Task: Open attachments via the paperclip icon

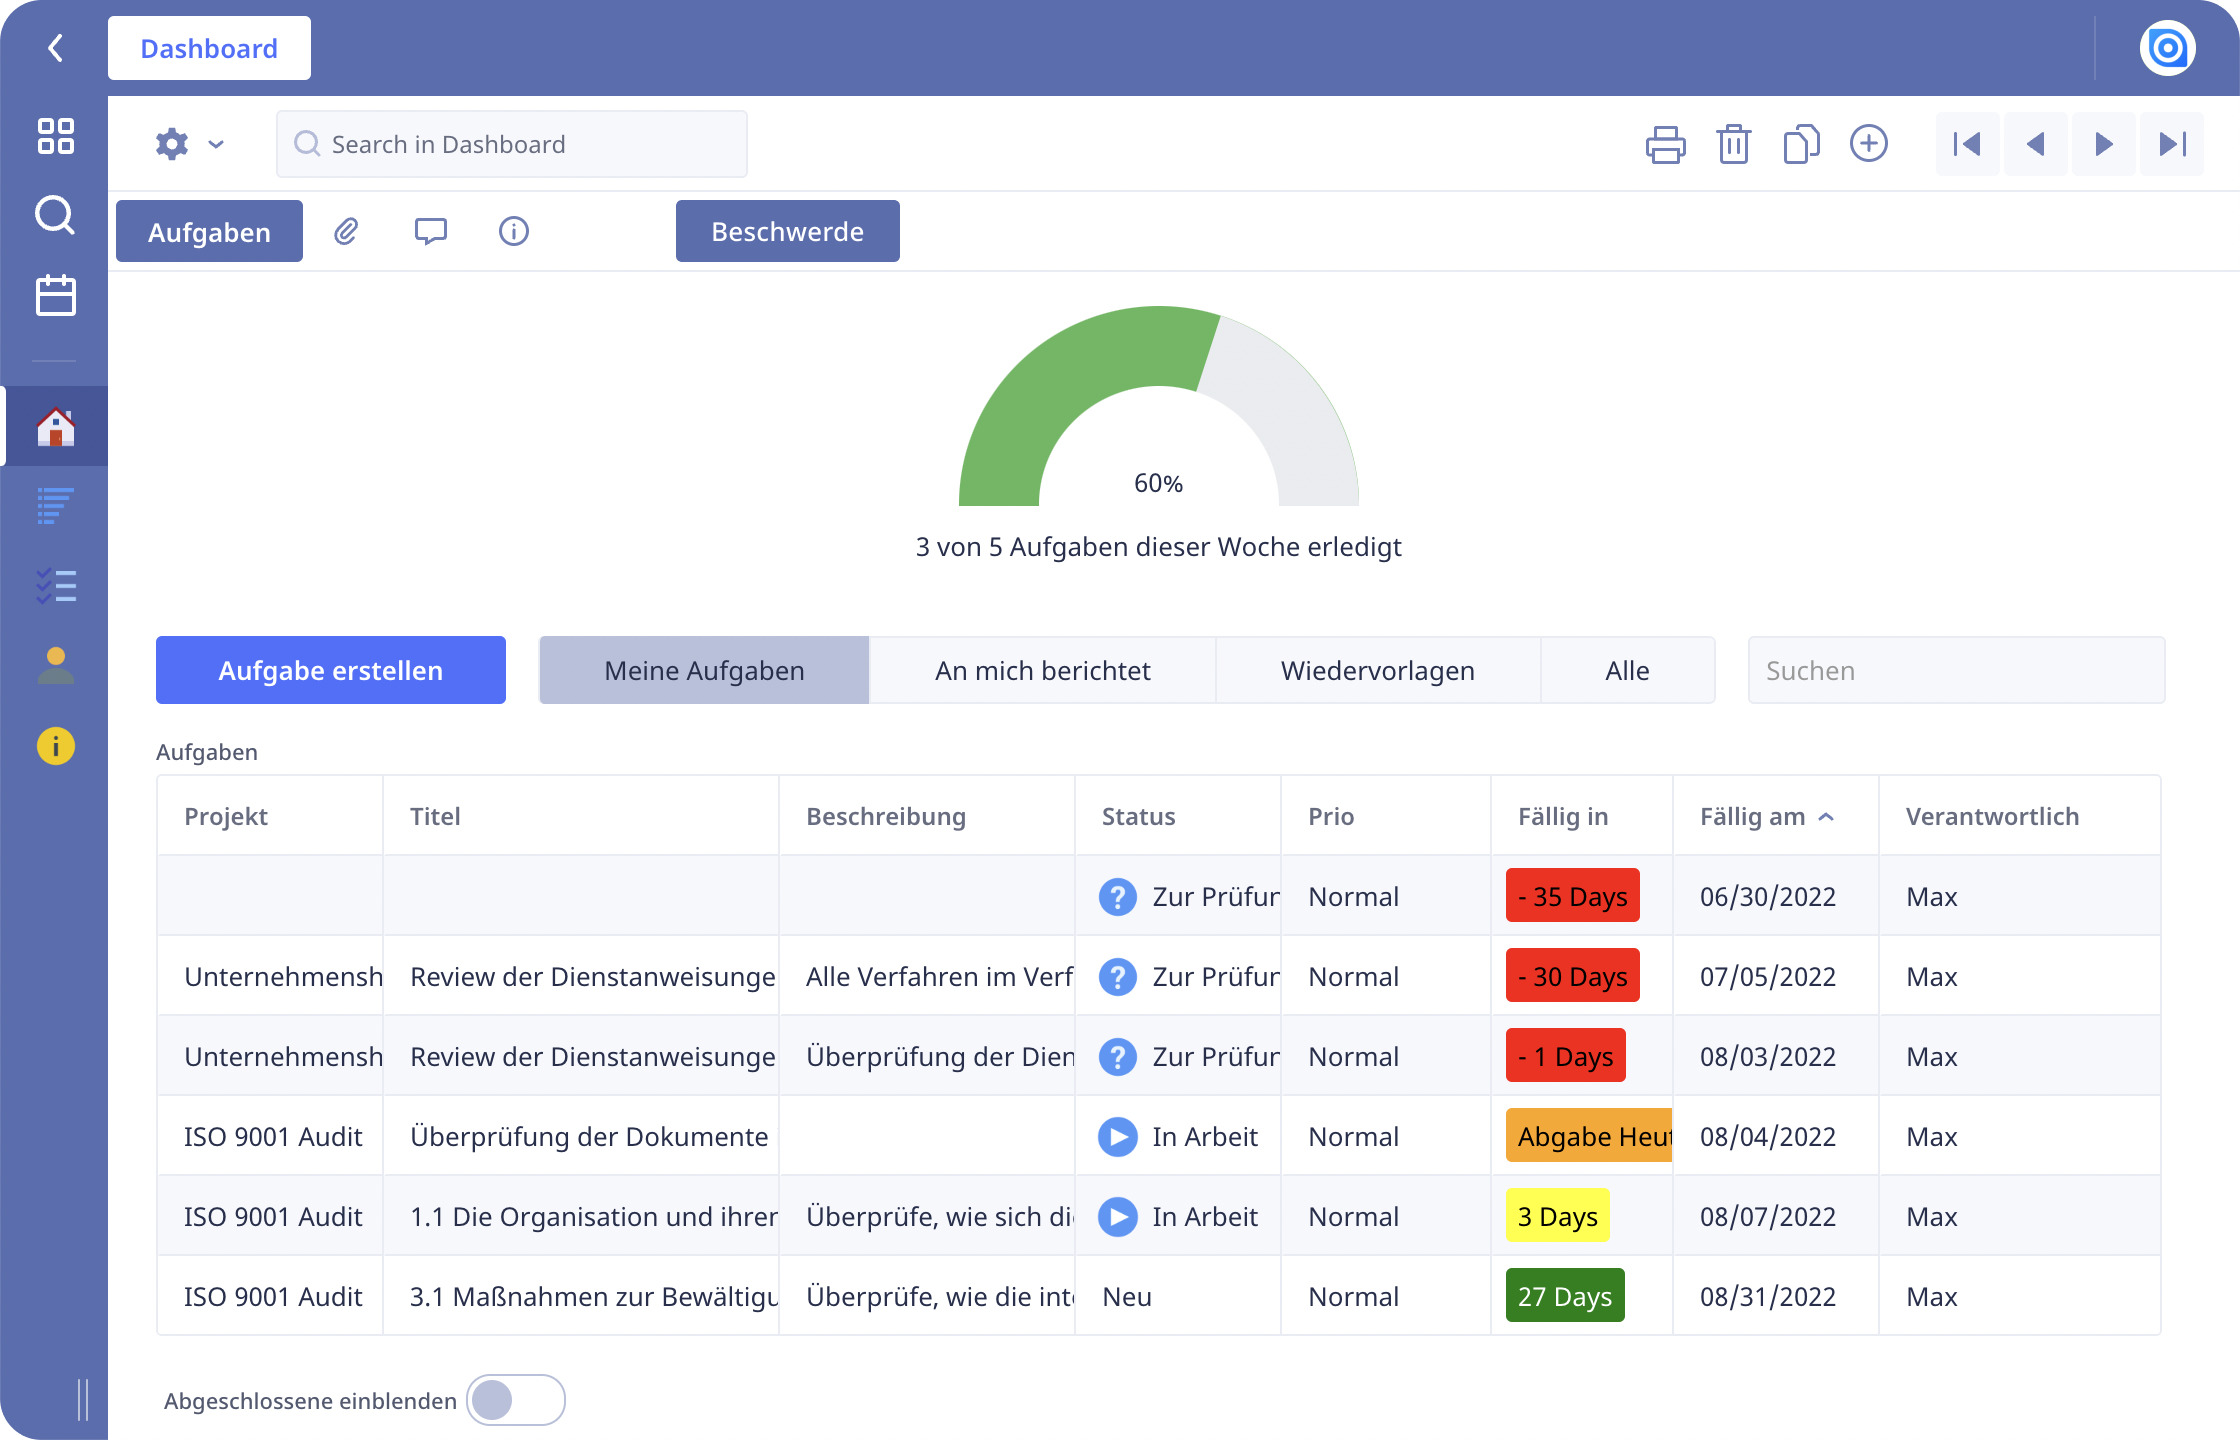Action: [347, 231]
